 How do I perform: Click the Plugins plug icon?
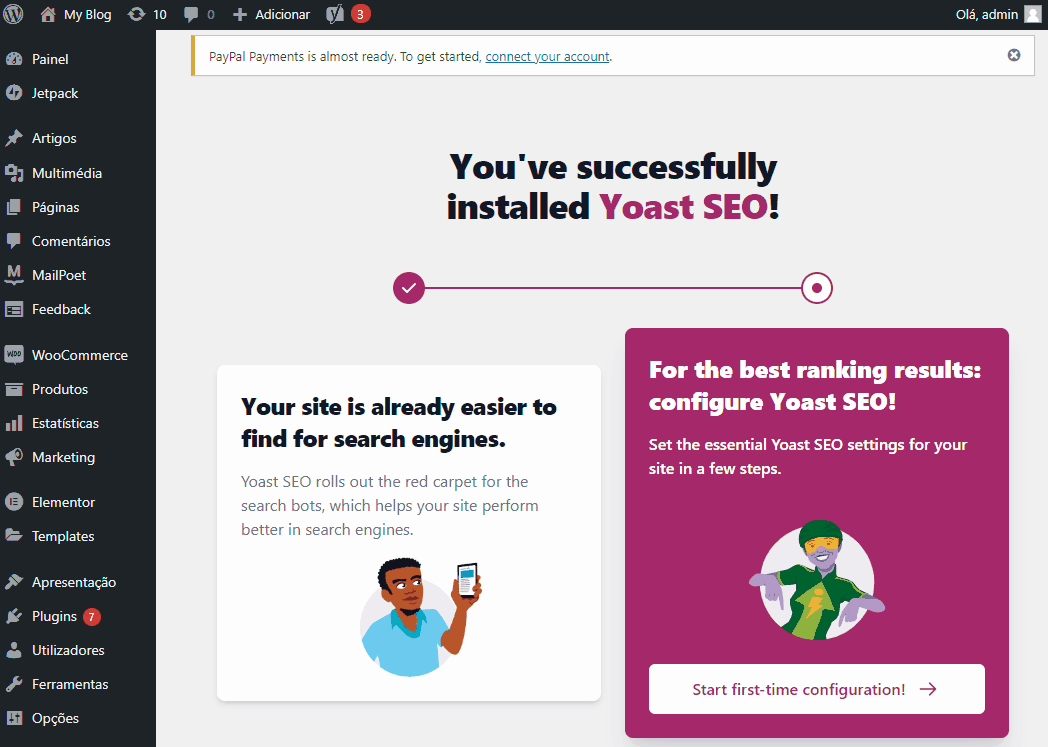pos(14,616)
